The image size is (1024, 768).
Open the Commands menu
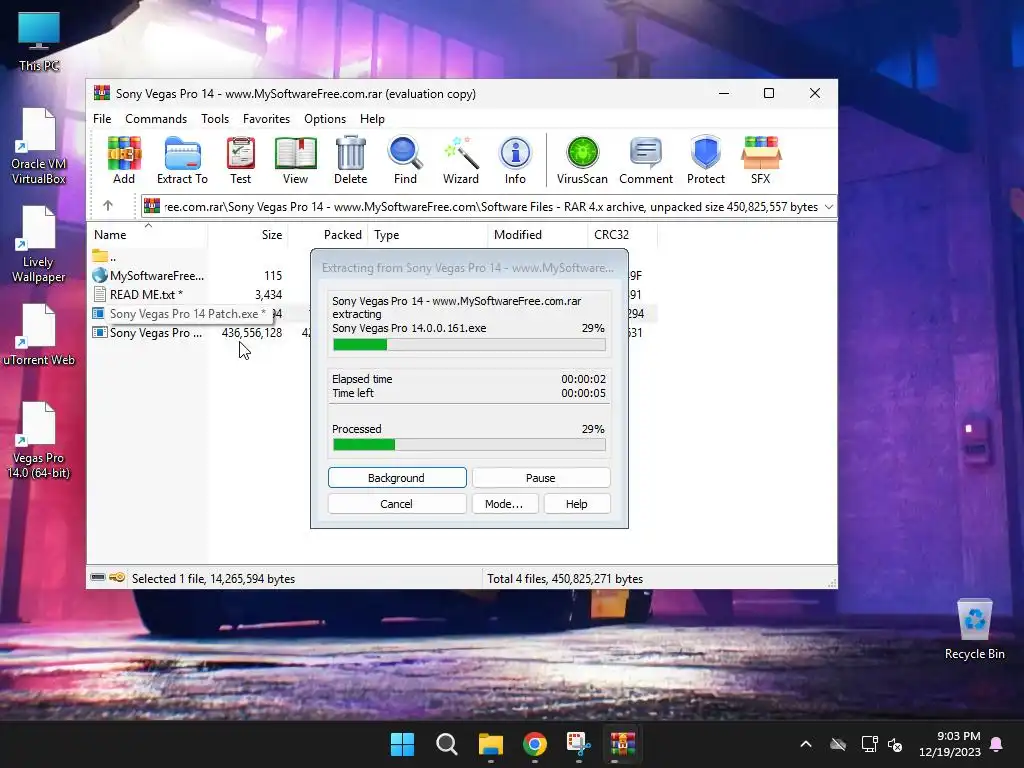[156, 119]
